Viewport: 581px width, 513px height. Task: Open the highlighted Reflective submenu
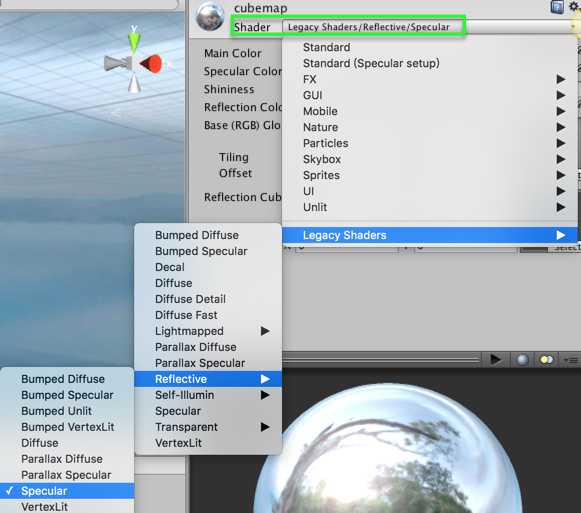coord(208,379)
